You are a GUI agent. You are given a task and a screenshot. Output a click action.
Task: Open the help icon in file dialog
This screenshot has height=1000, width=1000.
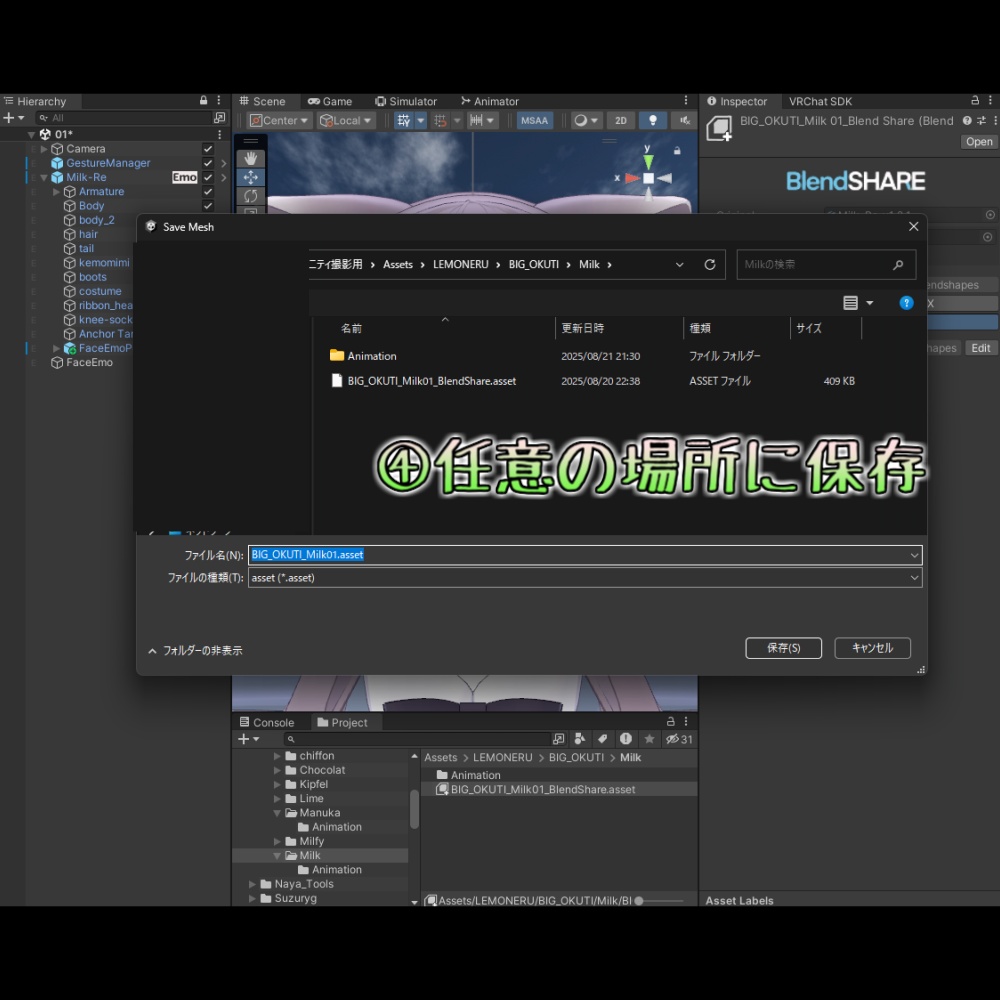(906, 303)
